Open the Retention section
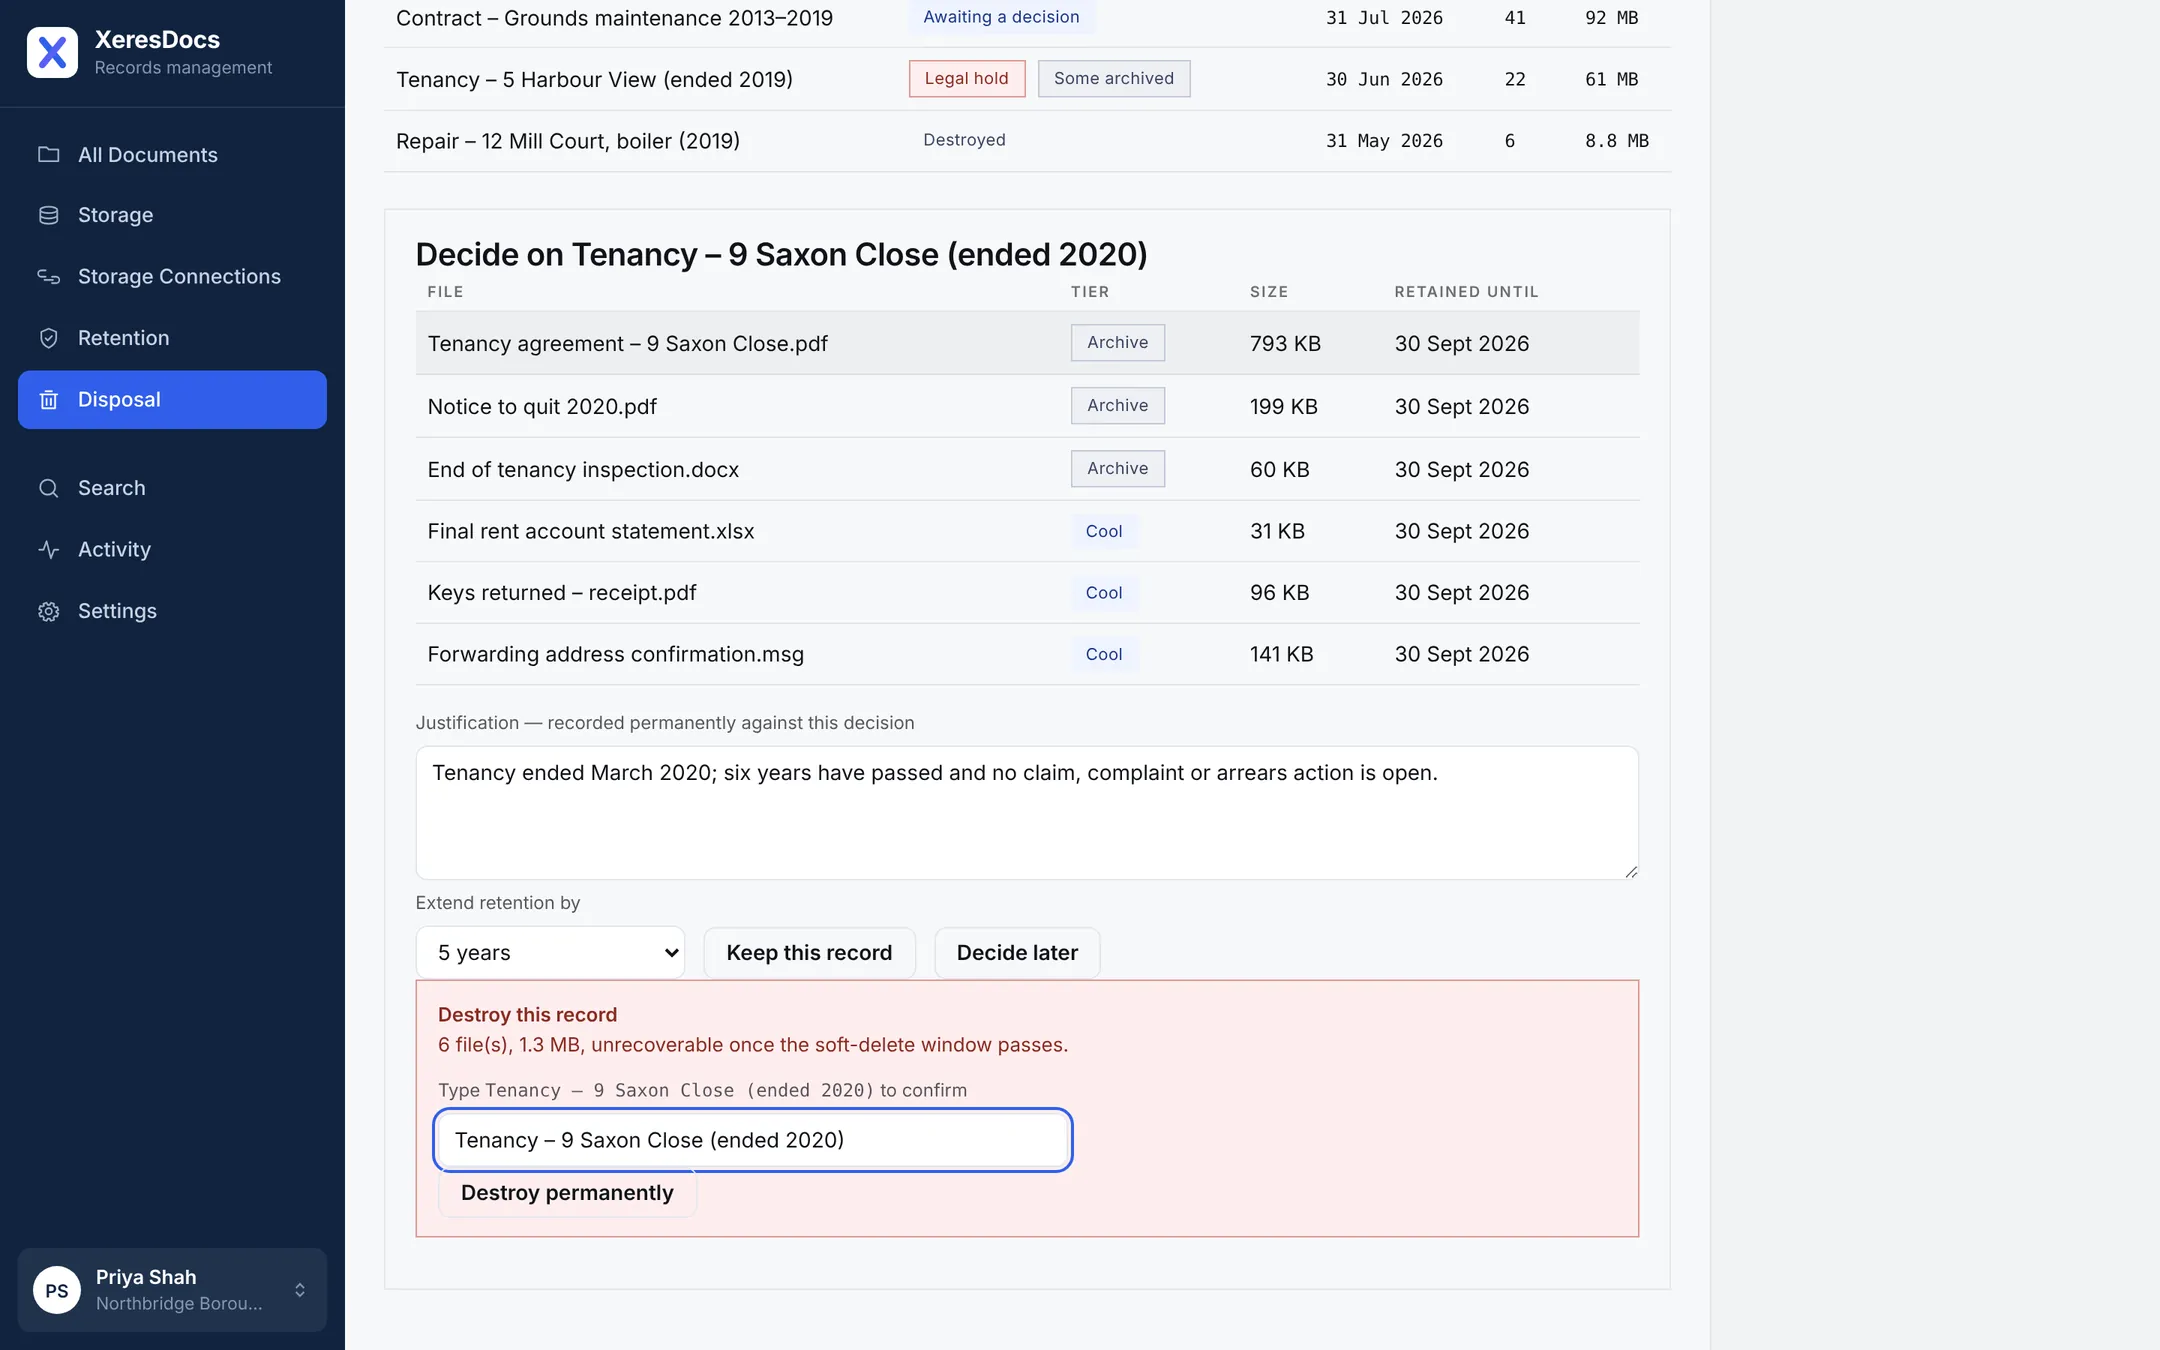 coord(172,338)
